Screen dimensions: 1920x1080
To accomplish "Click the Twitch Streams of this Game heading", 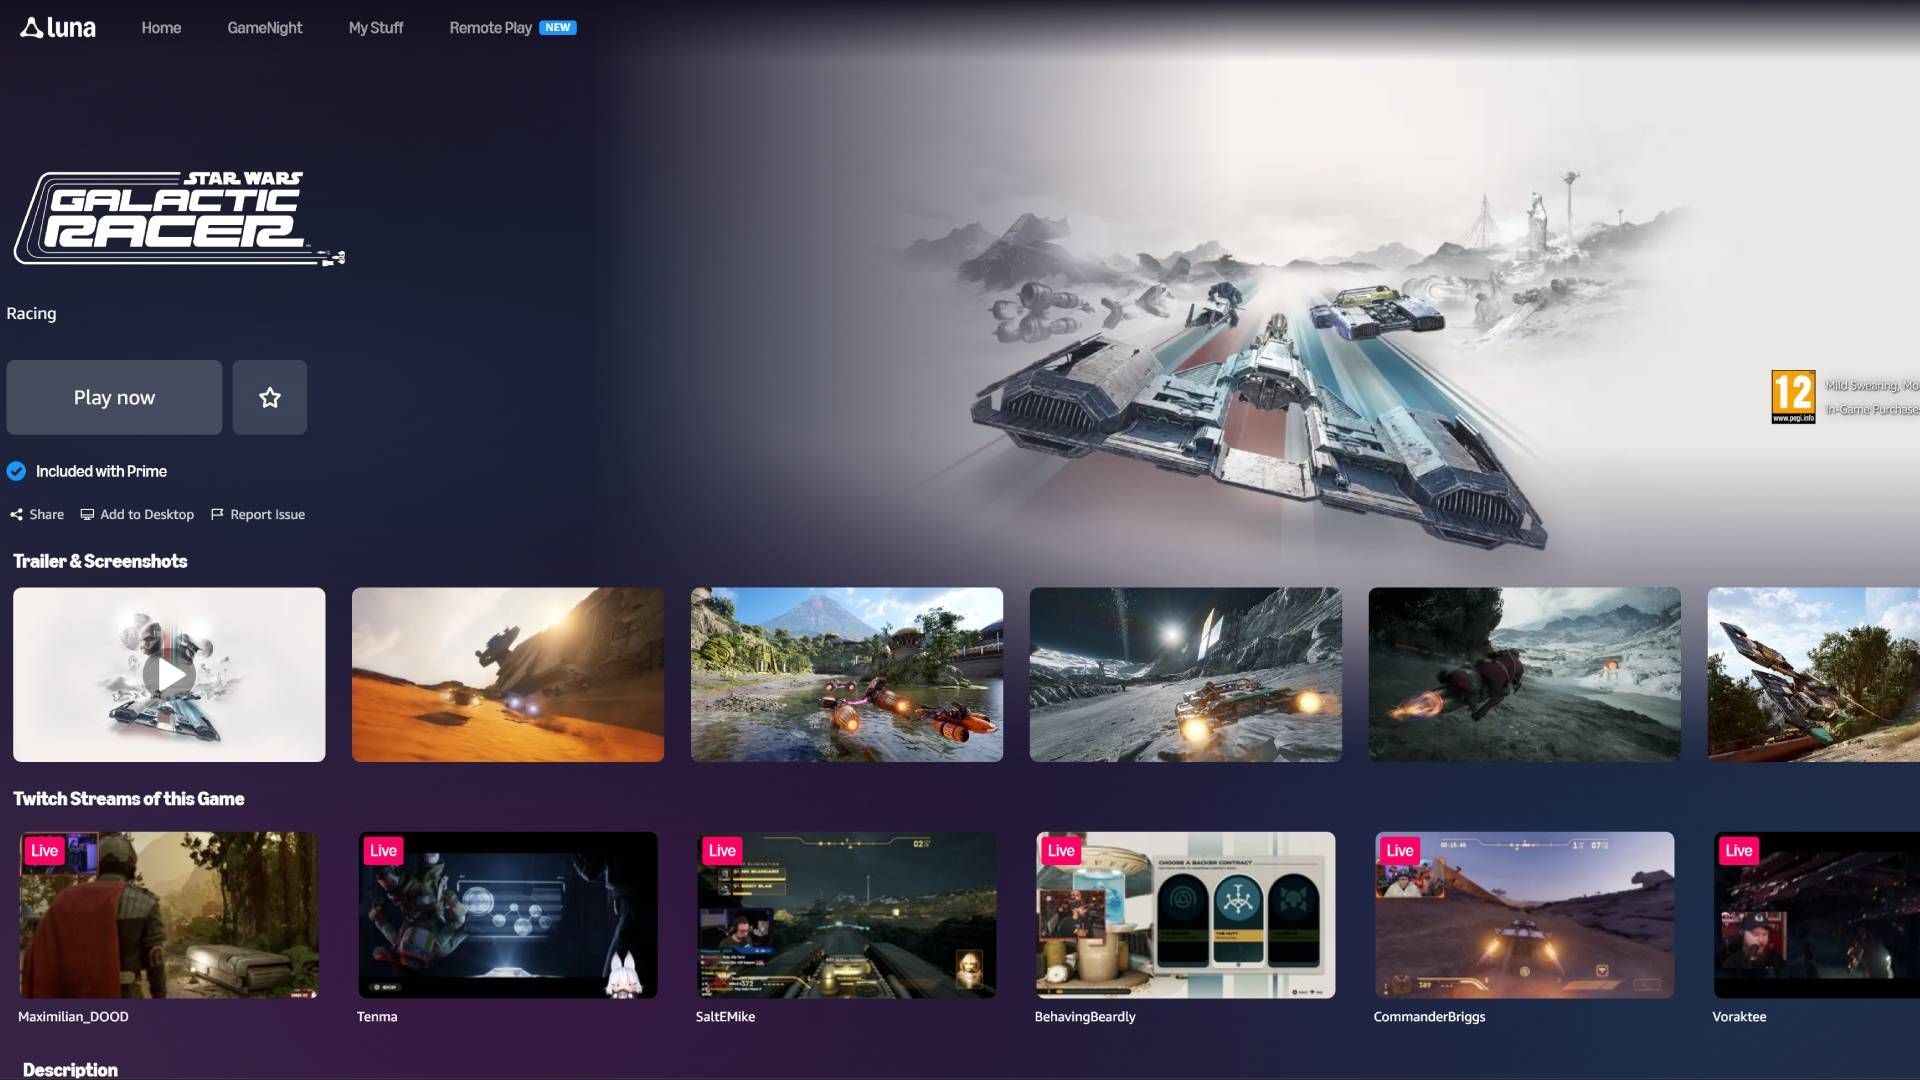I will coord(129,798).
